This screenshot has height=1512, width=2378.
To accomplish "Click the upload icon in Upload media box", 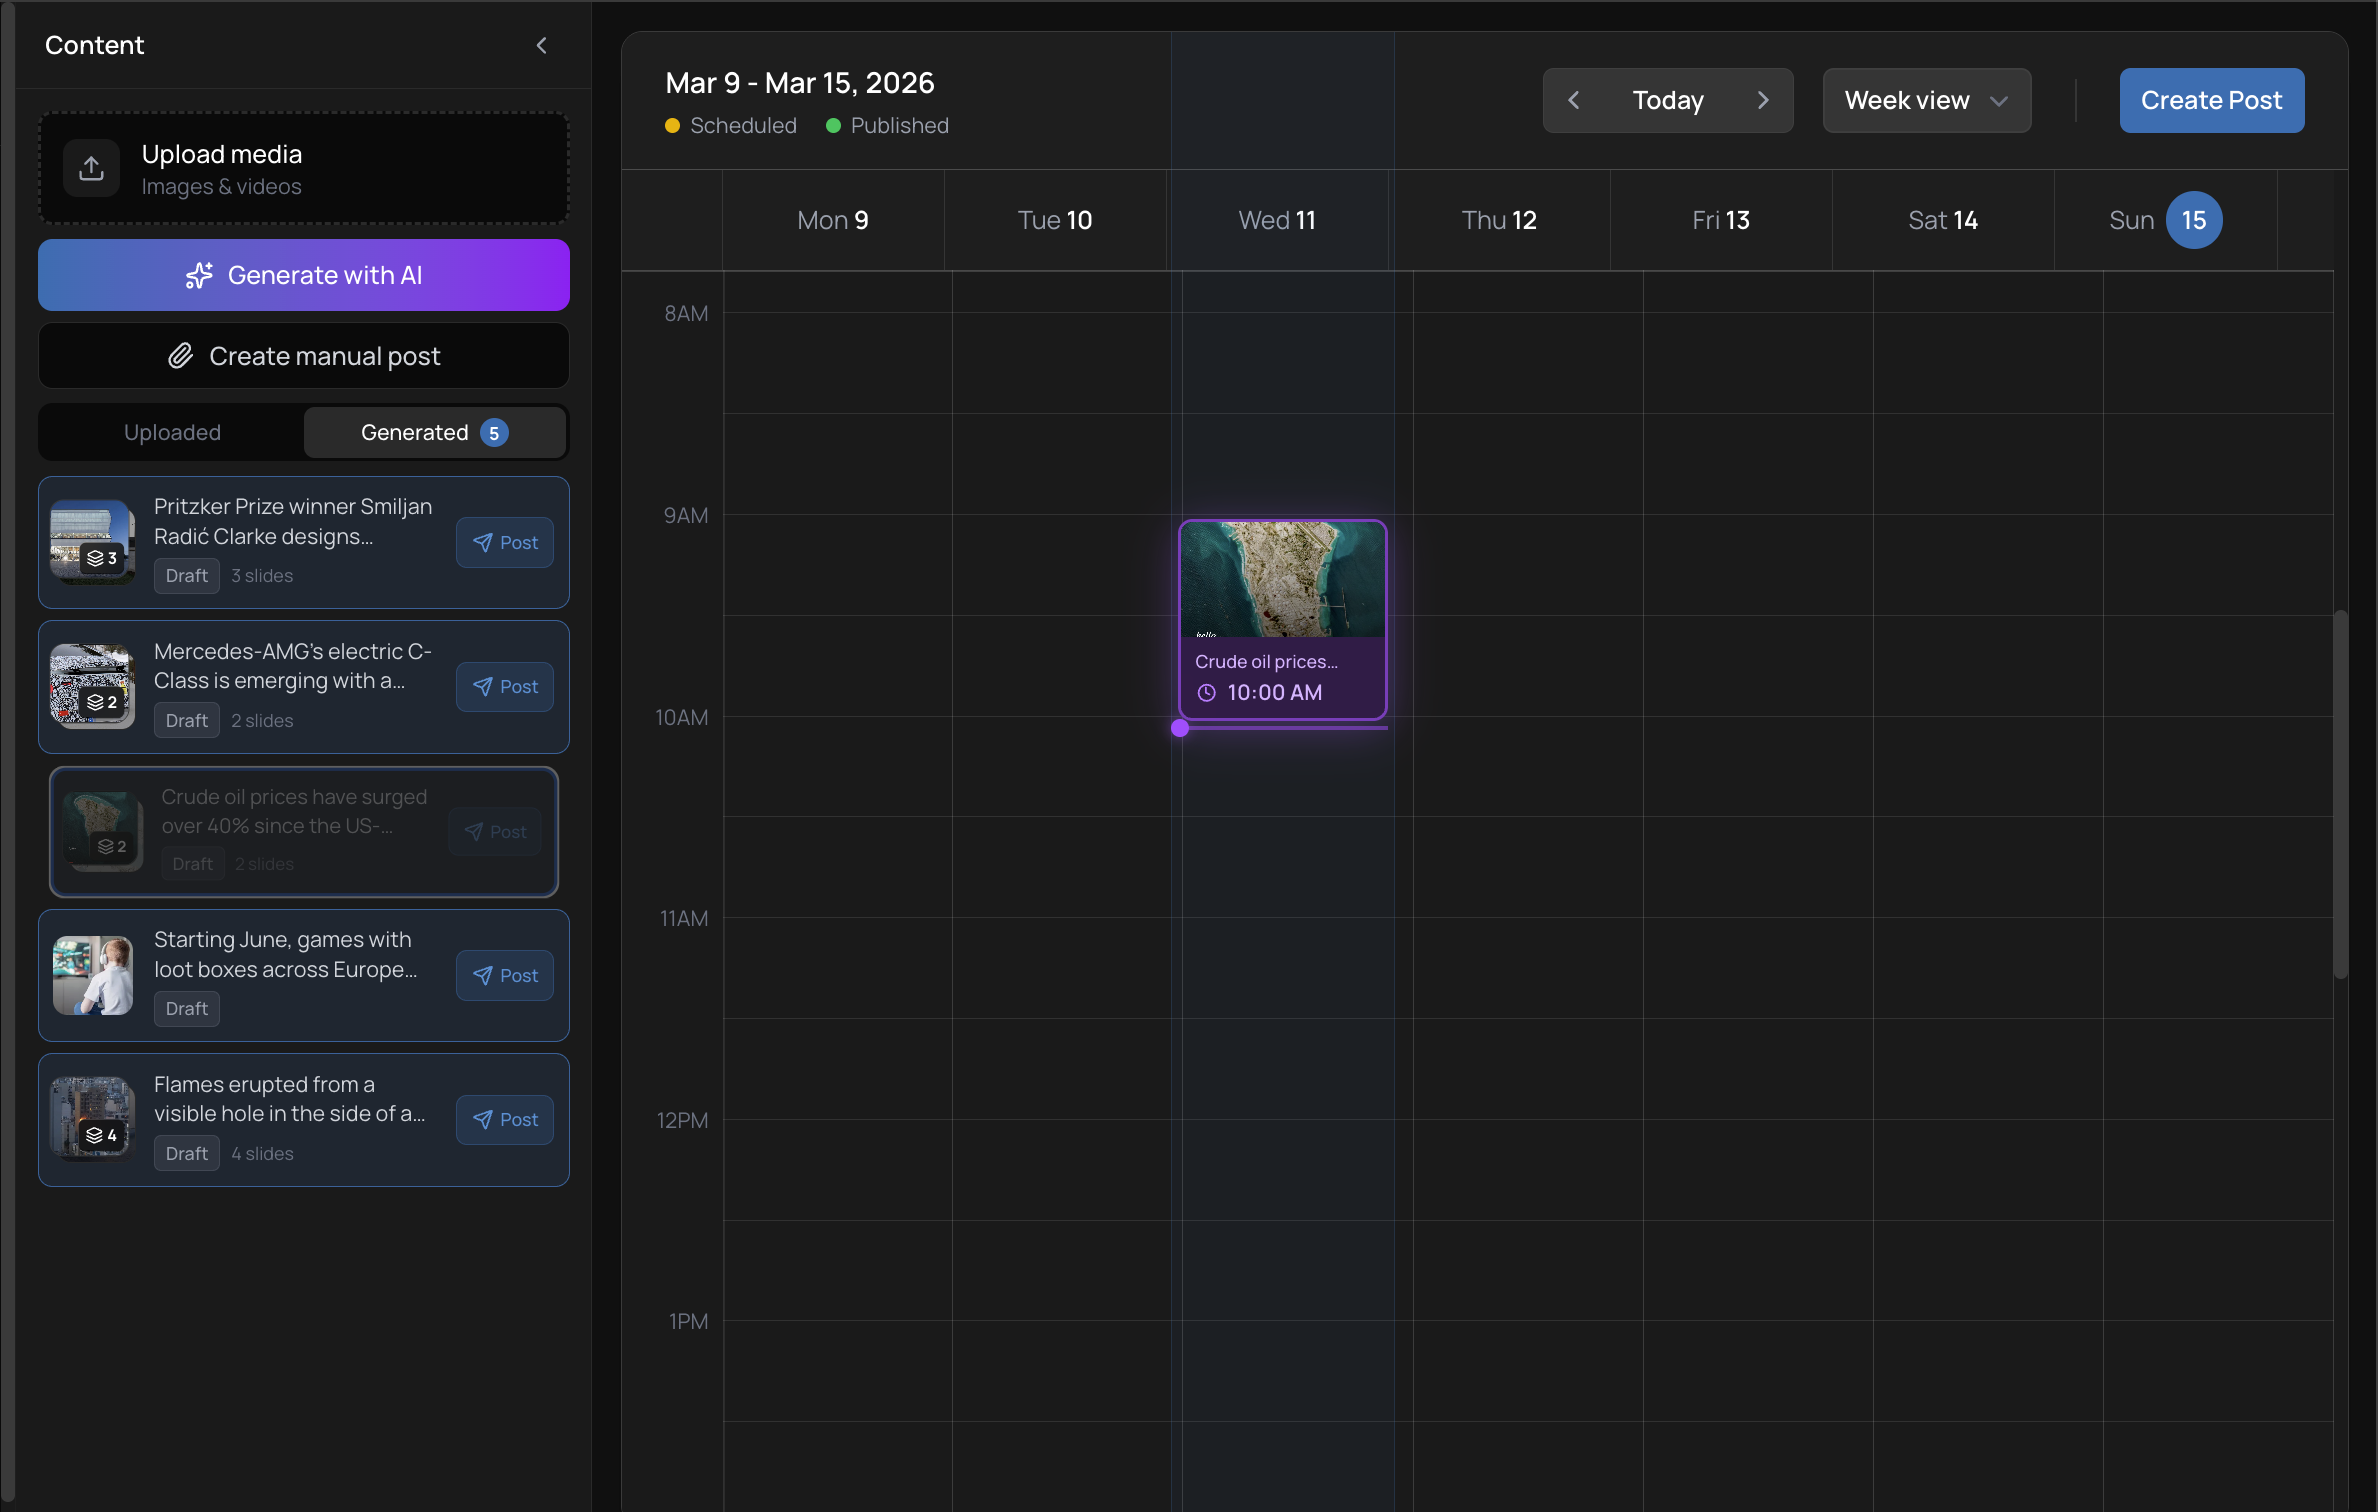I will pos(90,168).
